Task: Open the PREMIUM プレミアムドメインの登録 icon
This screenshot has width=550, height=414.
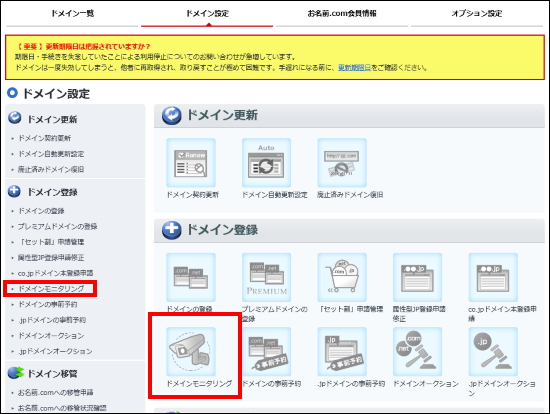Action: tap(266, 277)
